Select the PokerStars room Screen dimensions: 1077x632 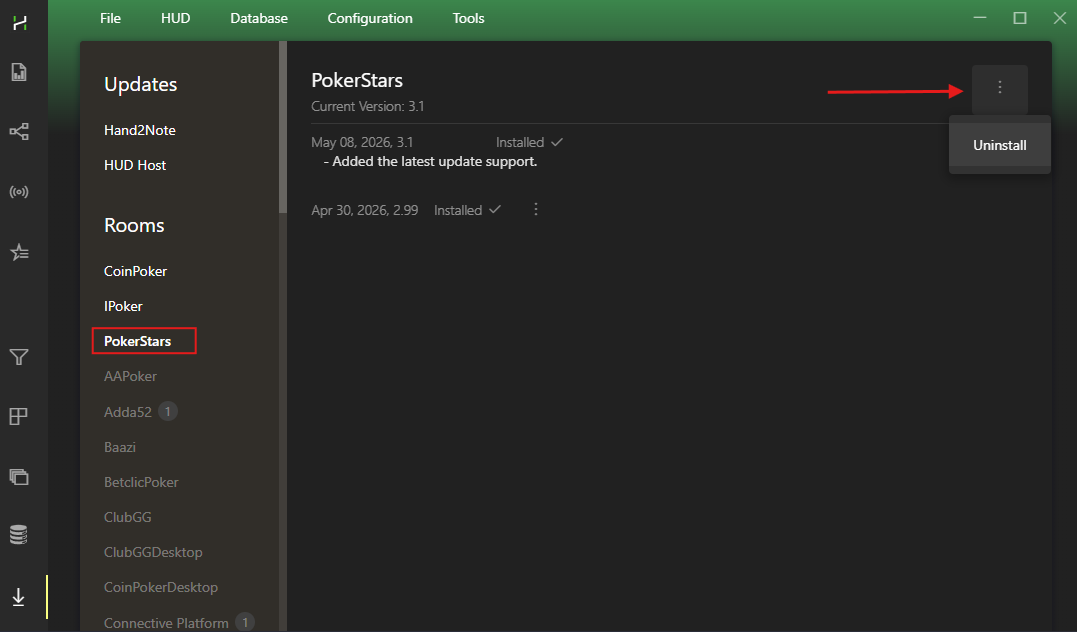tap(137, 341)
